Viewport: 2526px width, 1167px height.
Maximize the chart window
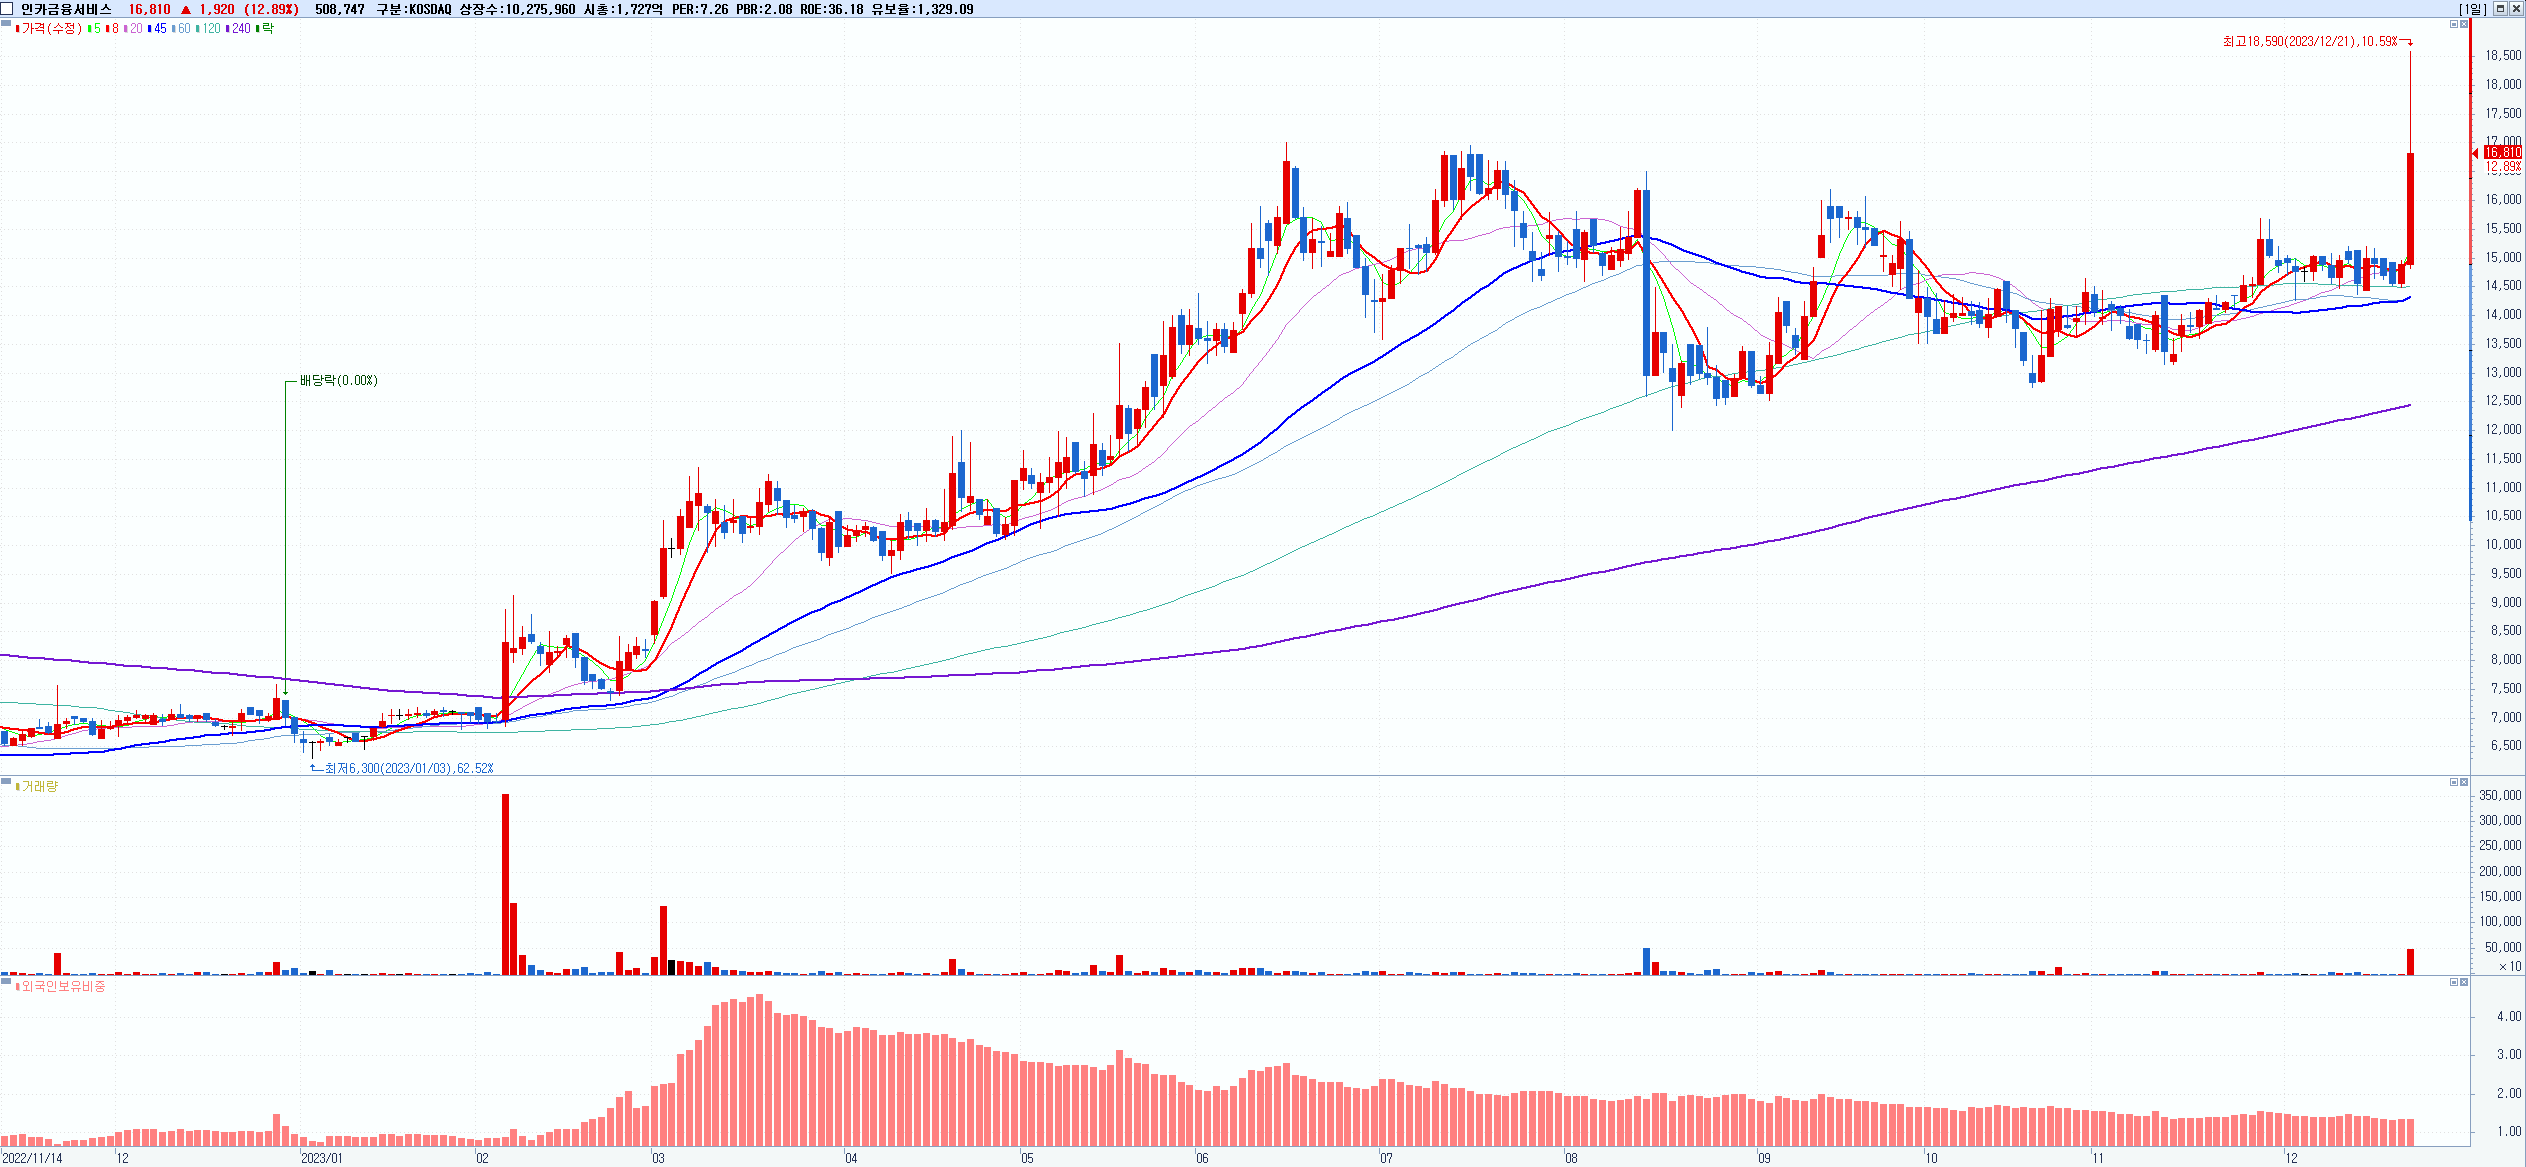click(x=2499, y=9)
